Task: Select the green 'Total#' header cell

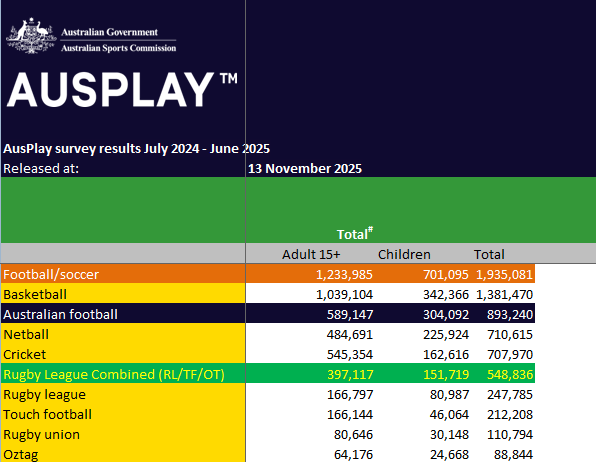Action: point(355,233)
